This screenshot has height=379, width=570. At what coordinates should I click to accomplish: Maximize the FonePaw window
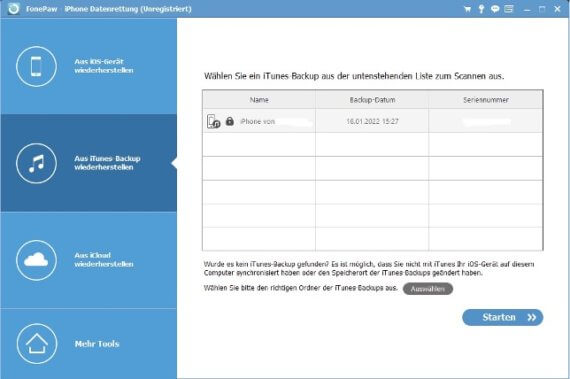point(542,9)
